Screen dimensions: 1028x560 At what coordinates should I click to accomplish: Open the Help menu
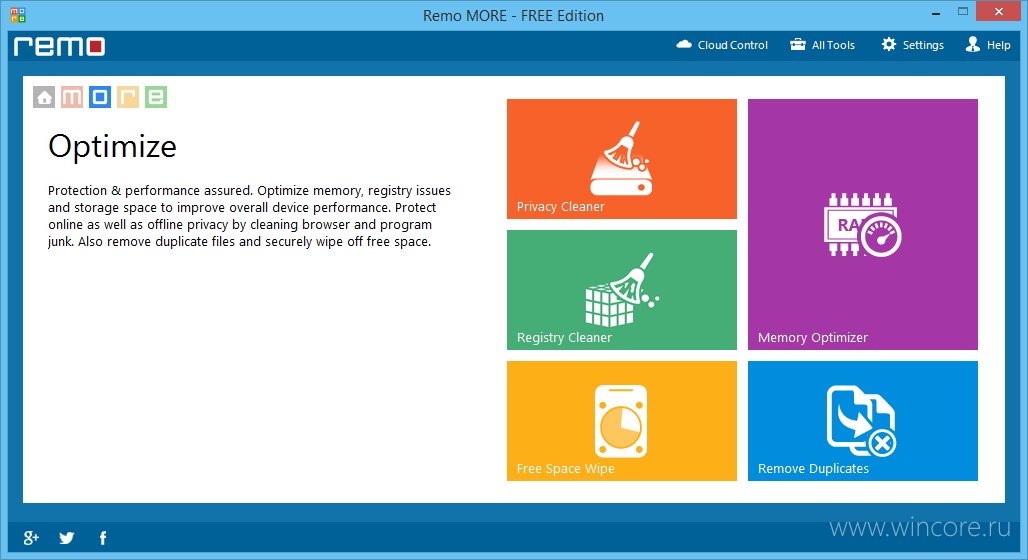click(x=988, y=45)
